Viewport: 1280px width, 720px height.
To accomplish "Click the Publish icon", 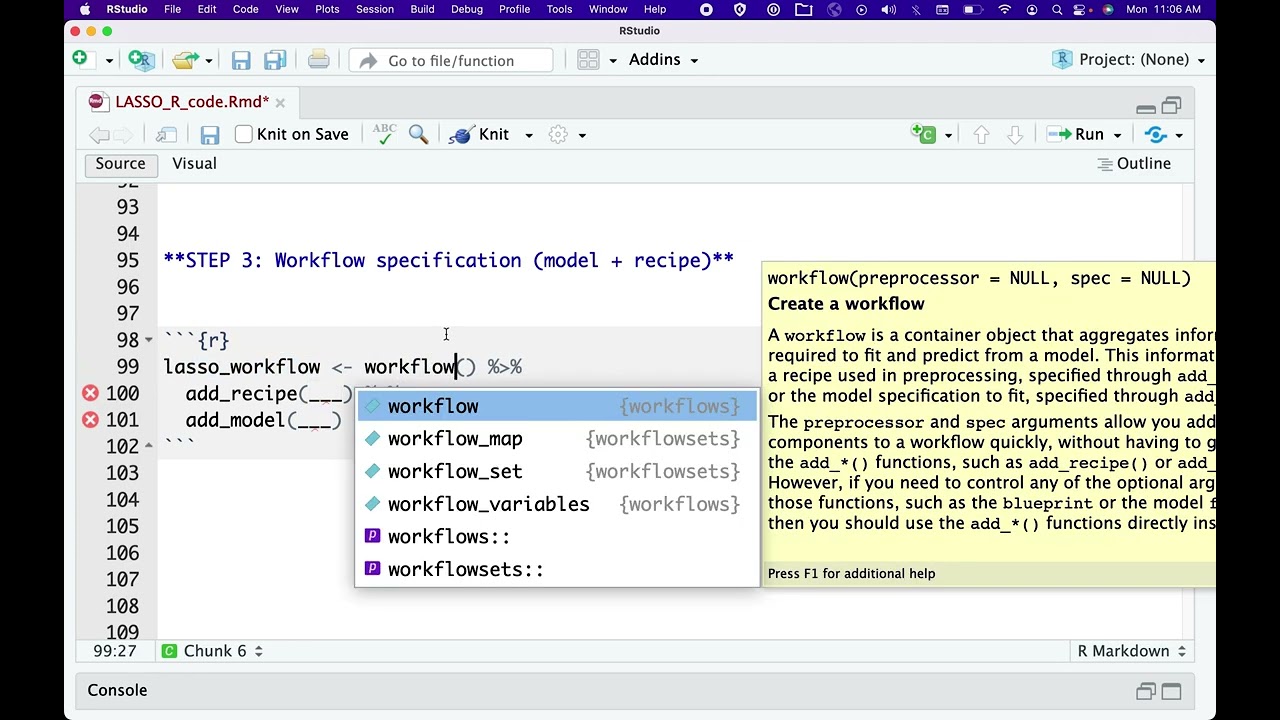I will pyautogui.click(x=1156, y=135).
